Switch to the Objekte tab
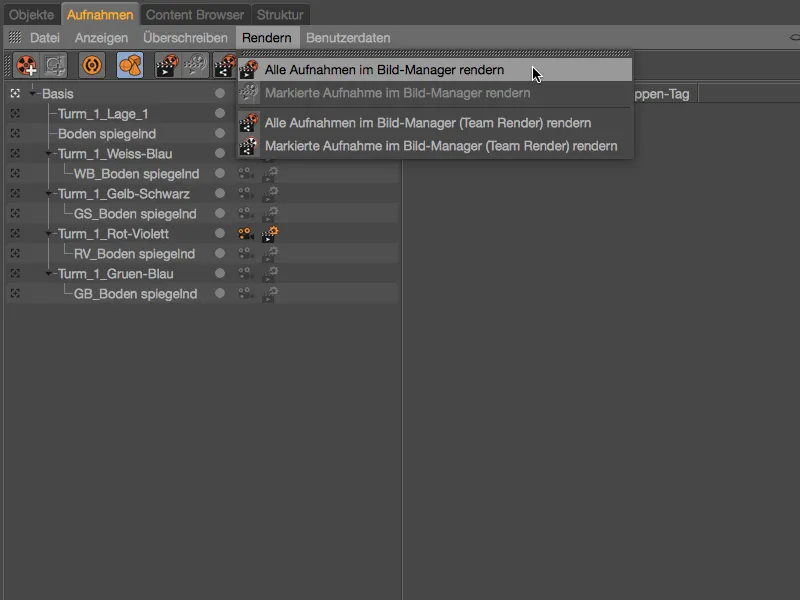Image resolution: width=800 pixels, height=600 pixels. tap(32, 15)
